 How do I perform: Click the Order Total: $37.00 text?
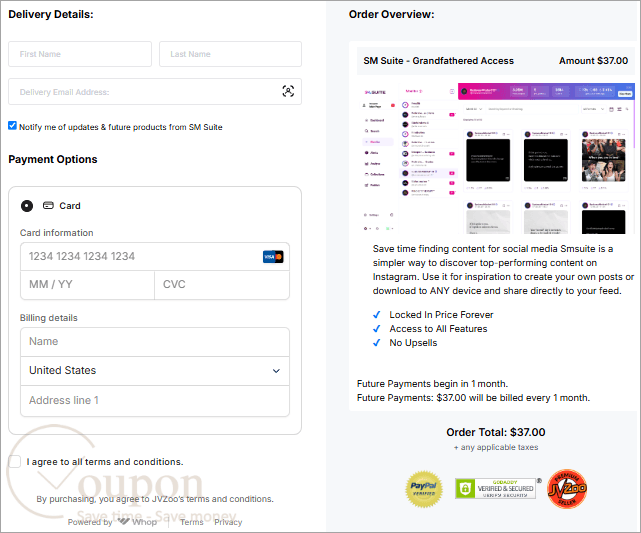(495, 432)
